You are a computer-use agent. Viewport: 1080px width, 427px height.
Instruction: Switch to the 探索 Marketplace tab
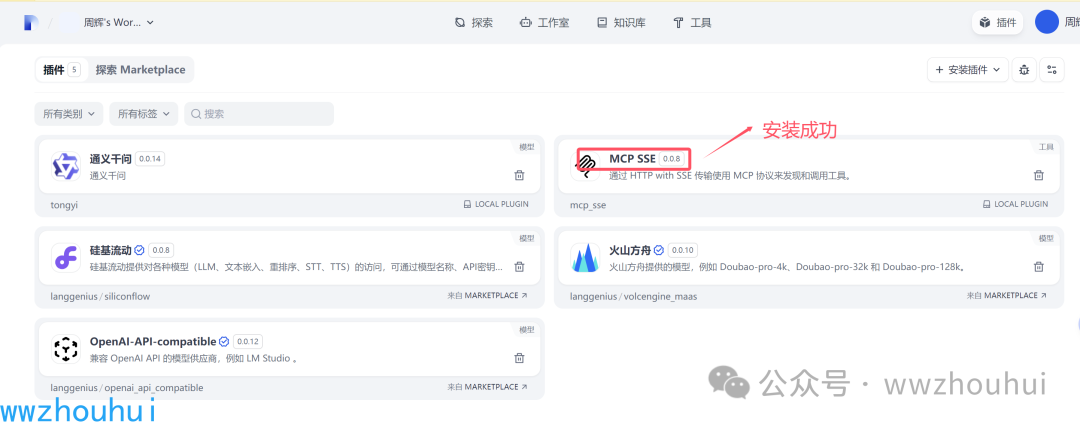coord(140,70)
